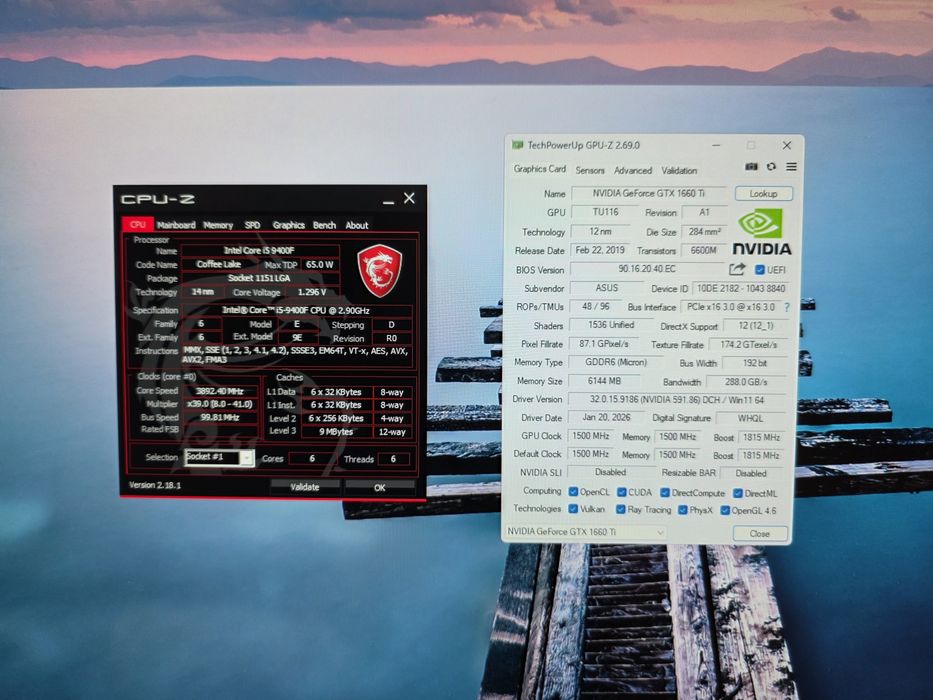Switch to the Sensors tab in GPU-Z
Screen dimensions: 933x700
coord(590,170)
